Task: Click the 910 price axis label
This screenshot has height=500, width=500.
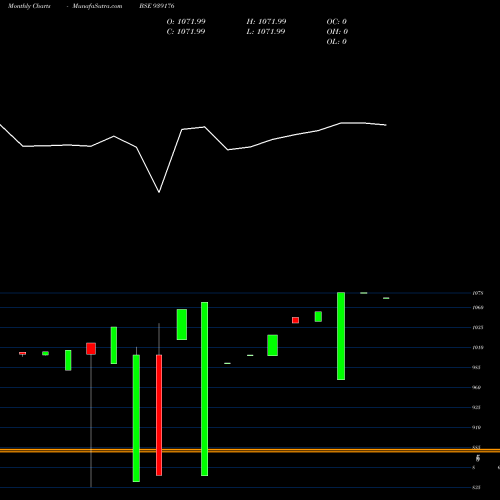Action: pyautogui.click(x=477, y=427)
